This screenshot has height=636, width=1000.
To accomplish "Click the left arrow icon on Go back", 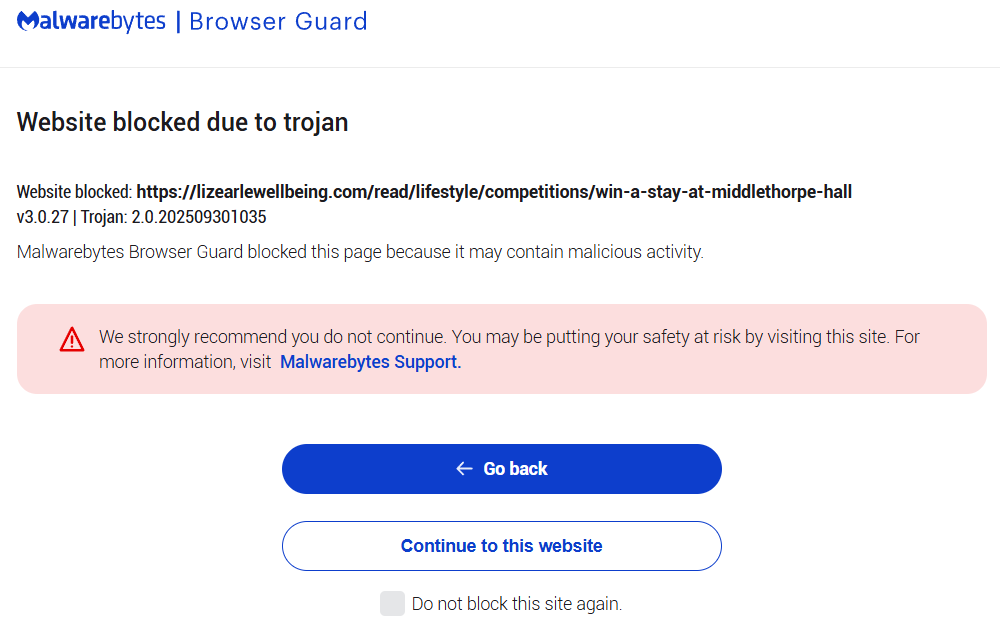I will click(x=464, y=469).
